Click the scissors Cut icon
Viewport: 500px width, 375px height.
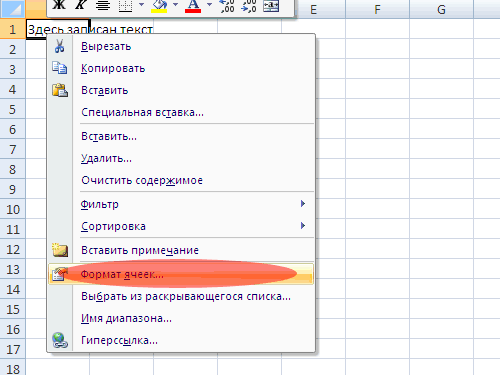60,46
